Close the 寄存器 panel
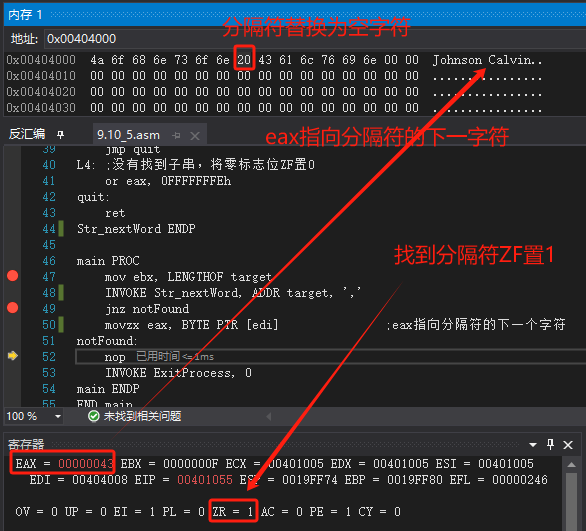 pyautogui.click(x=568, y=445)
